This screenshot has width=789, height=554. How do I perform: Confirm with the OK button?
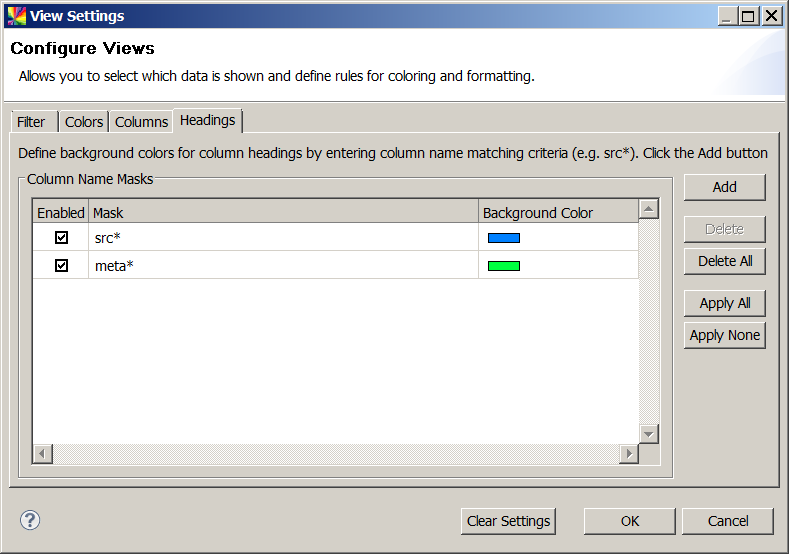coord(629,521)
